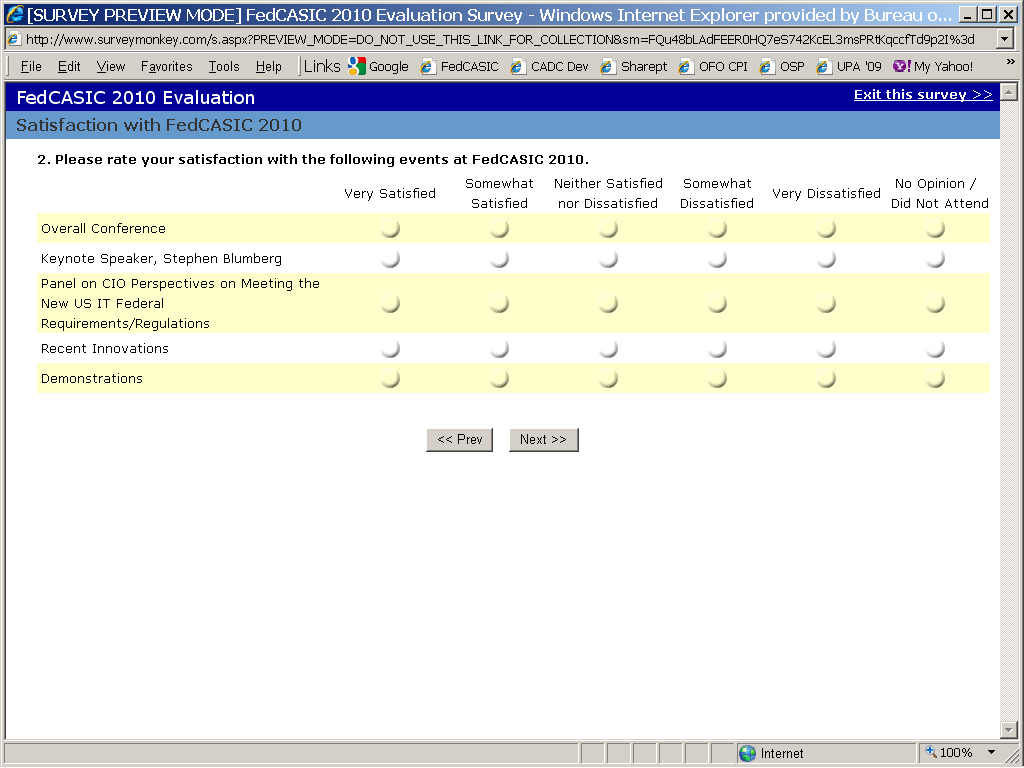Open the Help menu
The height and width of the screenshot is (768, 1024).
(x=268, y=66)
